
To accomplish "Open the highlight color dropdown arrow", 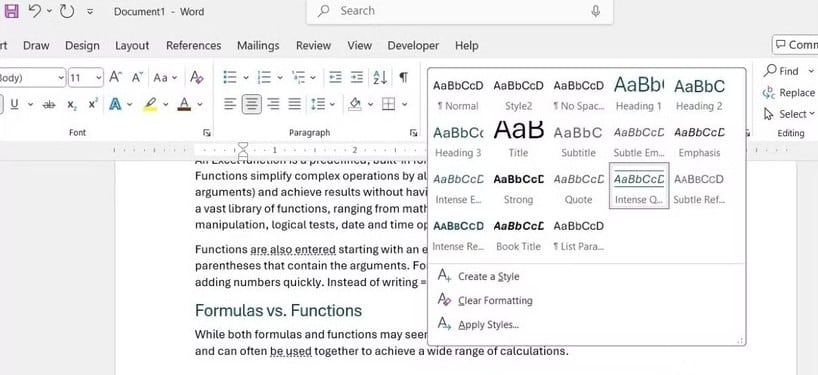I will point(166,105).
